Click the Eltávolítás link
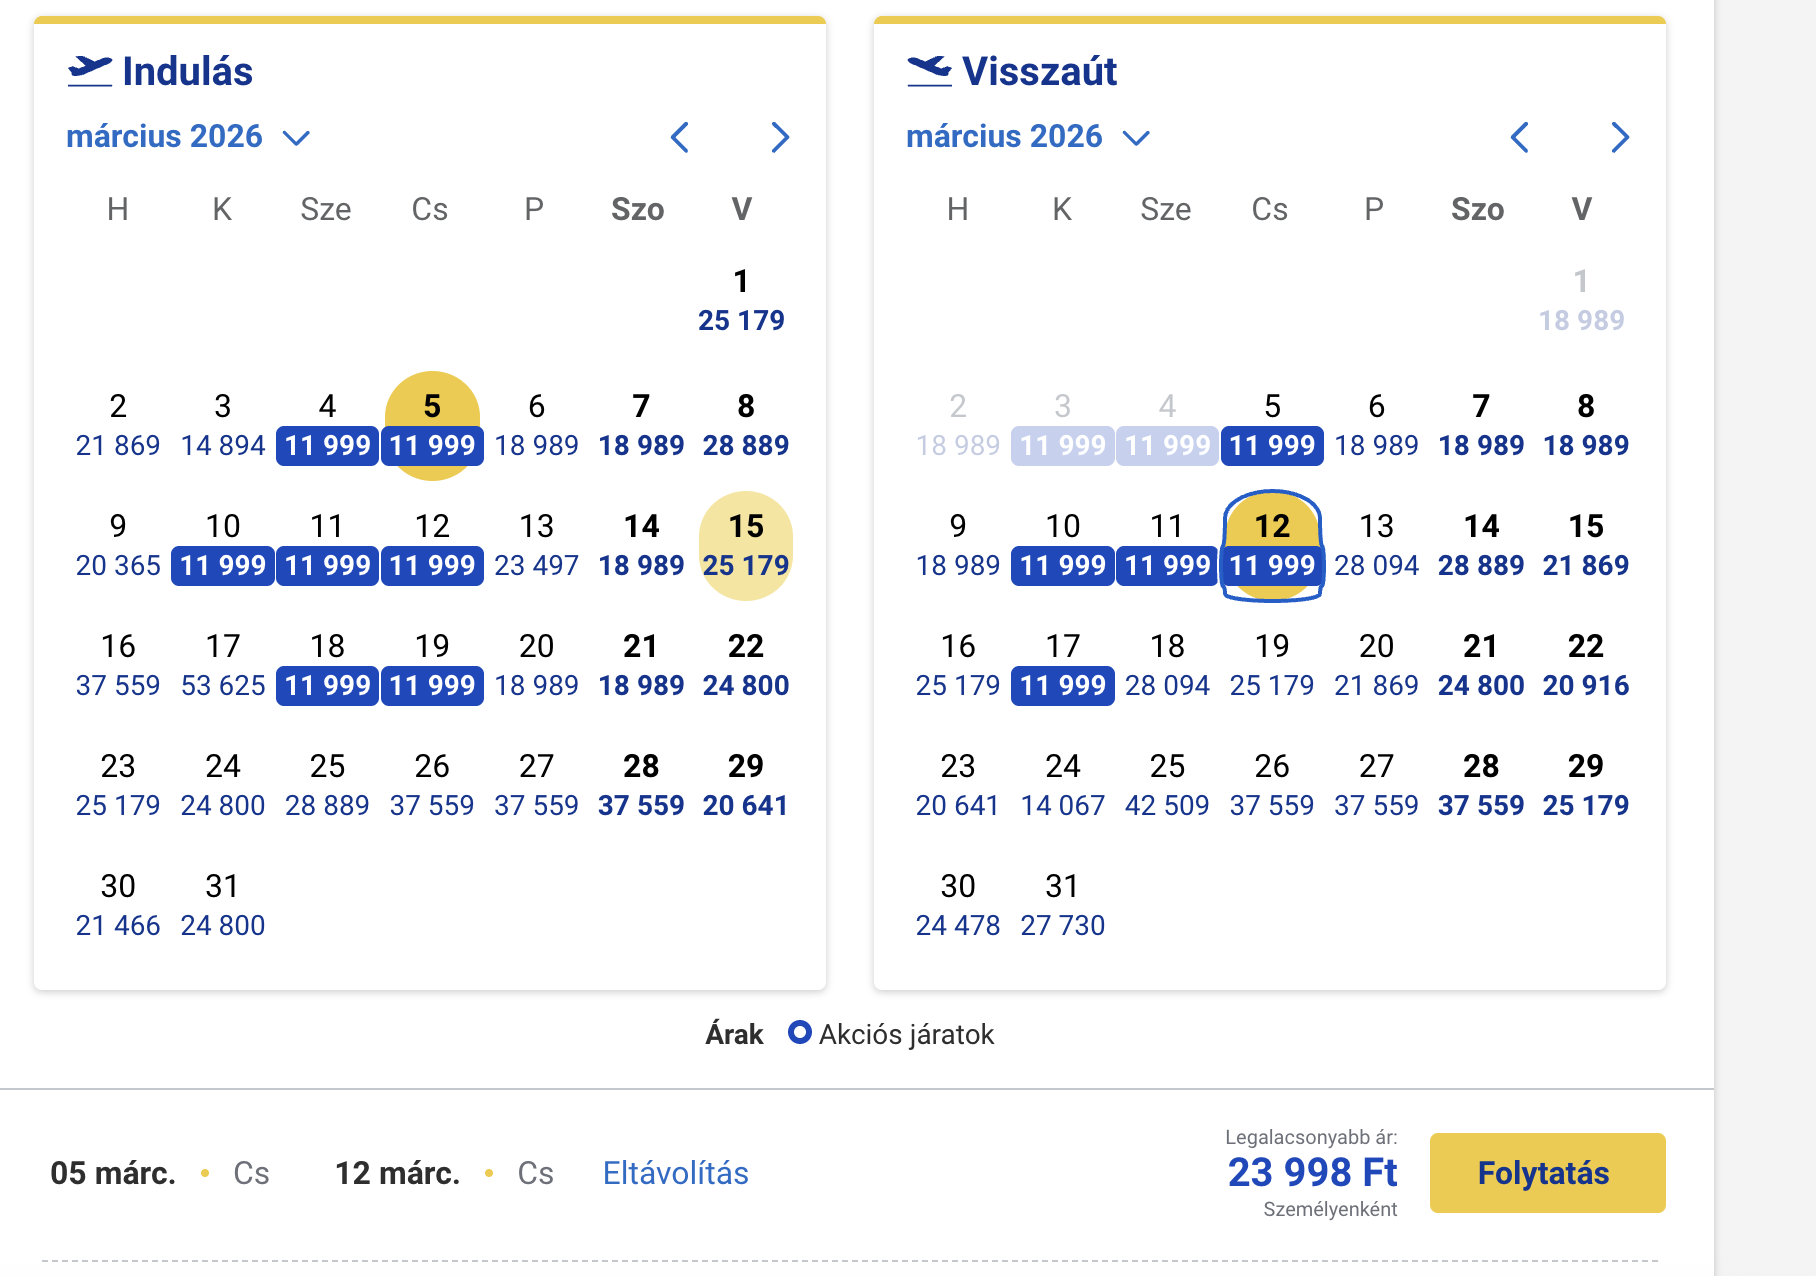 675,1173
